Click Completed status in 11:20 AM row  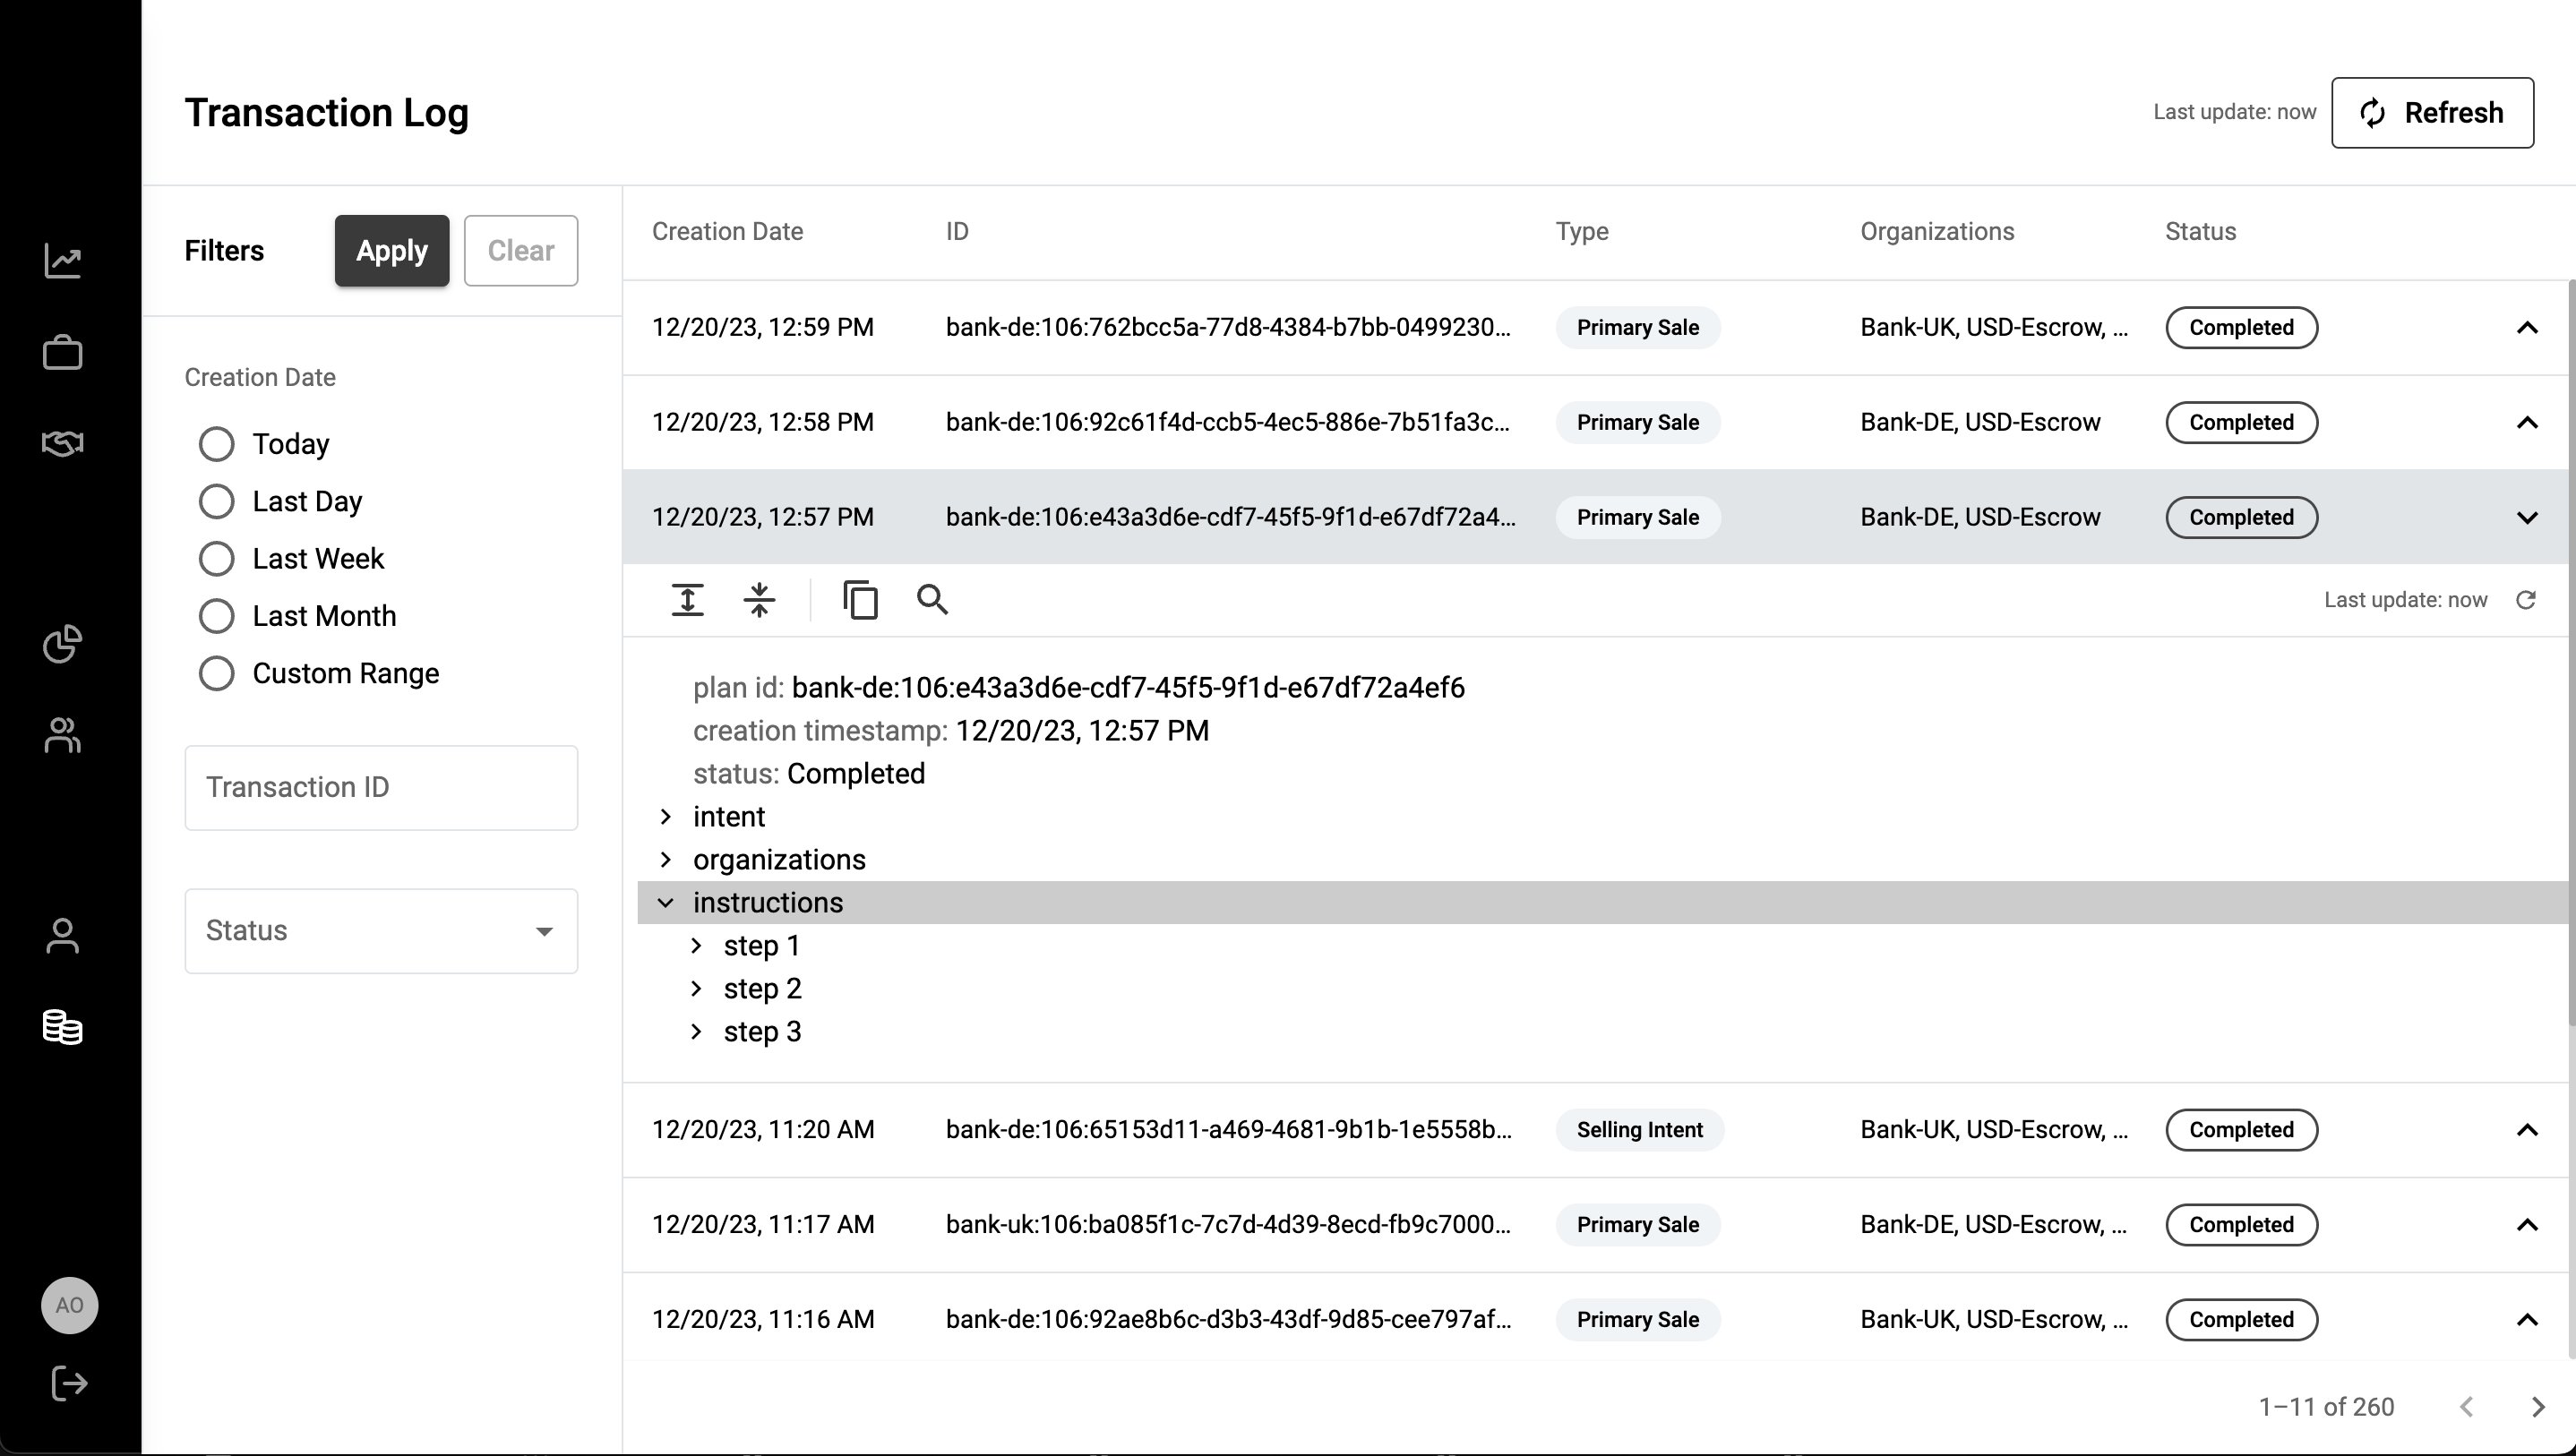[x=2241, y=1130]
